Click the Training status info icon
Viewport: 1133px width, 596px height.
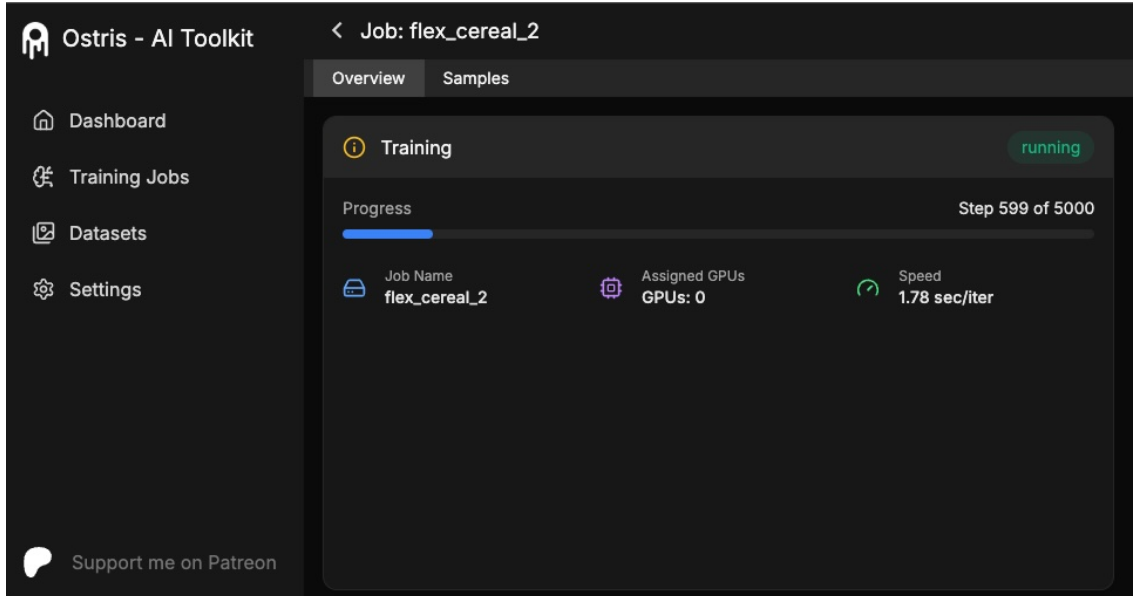tap(354, 148)
